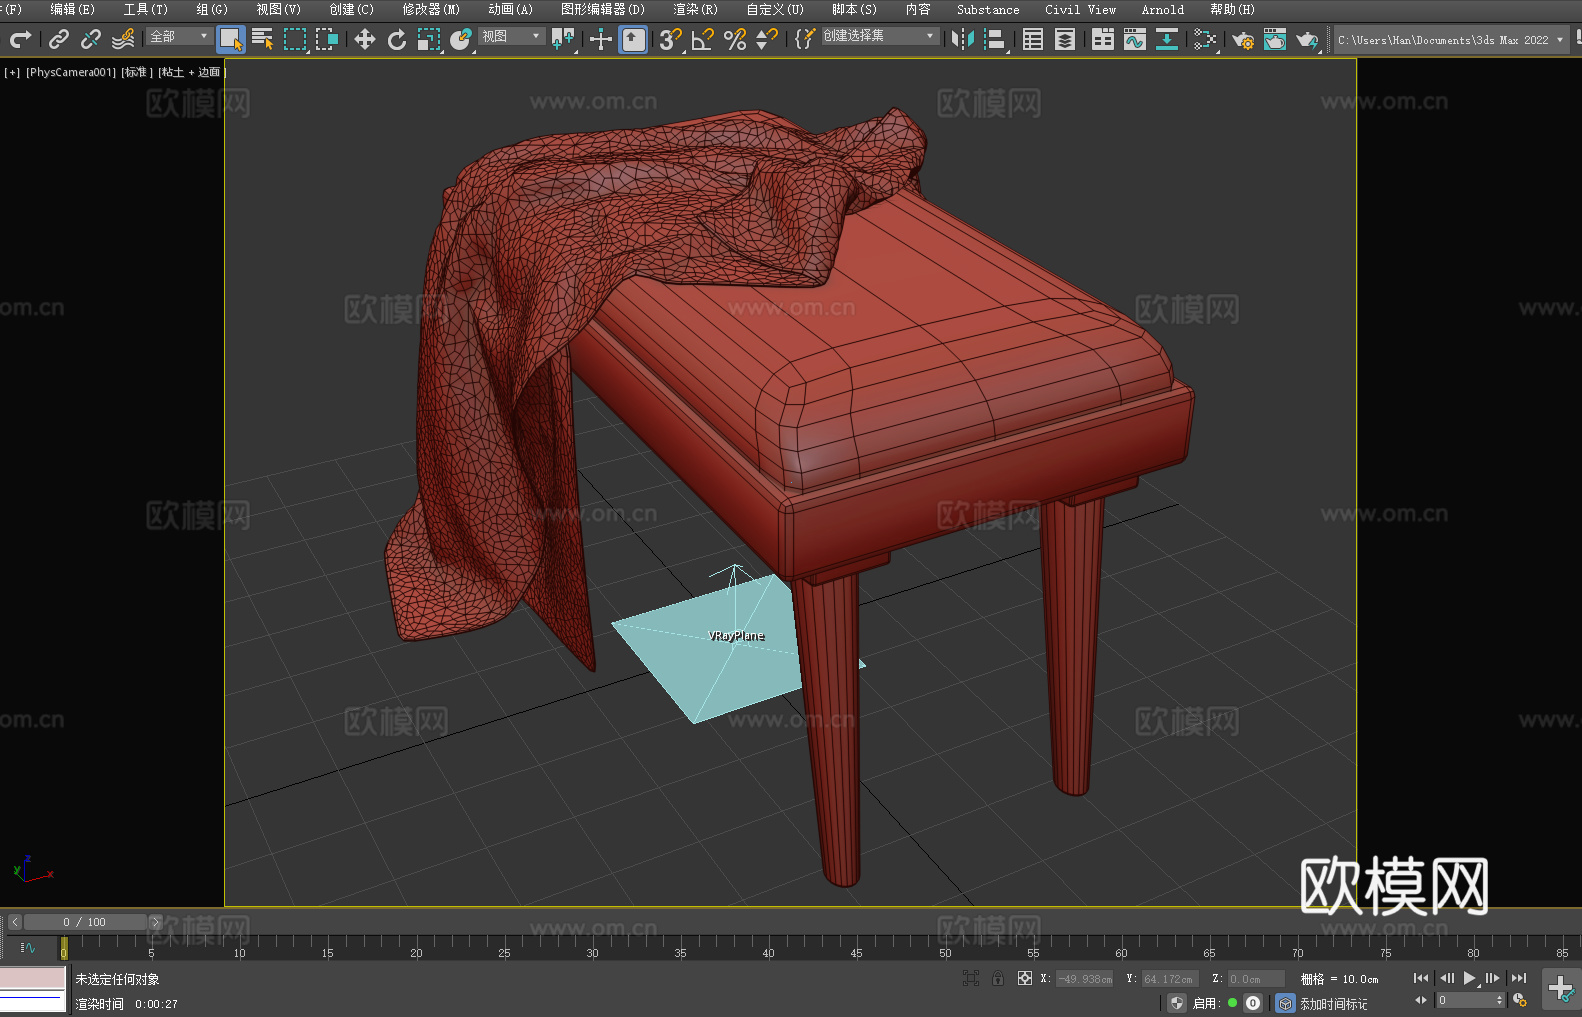Image resolution: width=1582 pixels, height=1017 pixels.
Task: Click Go to Start playback button
Action: tap(1421, 978)
